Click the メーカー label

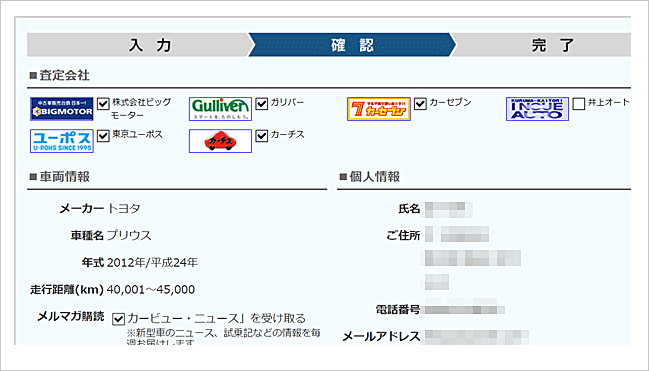click(x=82, y=208)
